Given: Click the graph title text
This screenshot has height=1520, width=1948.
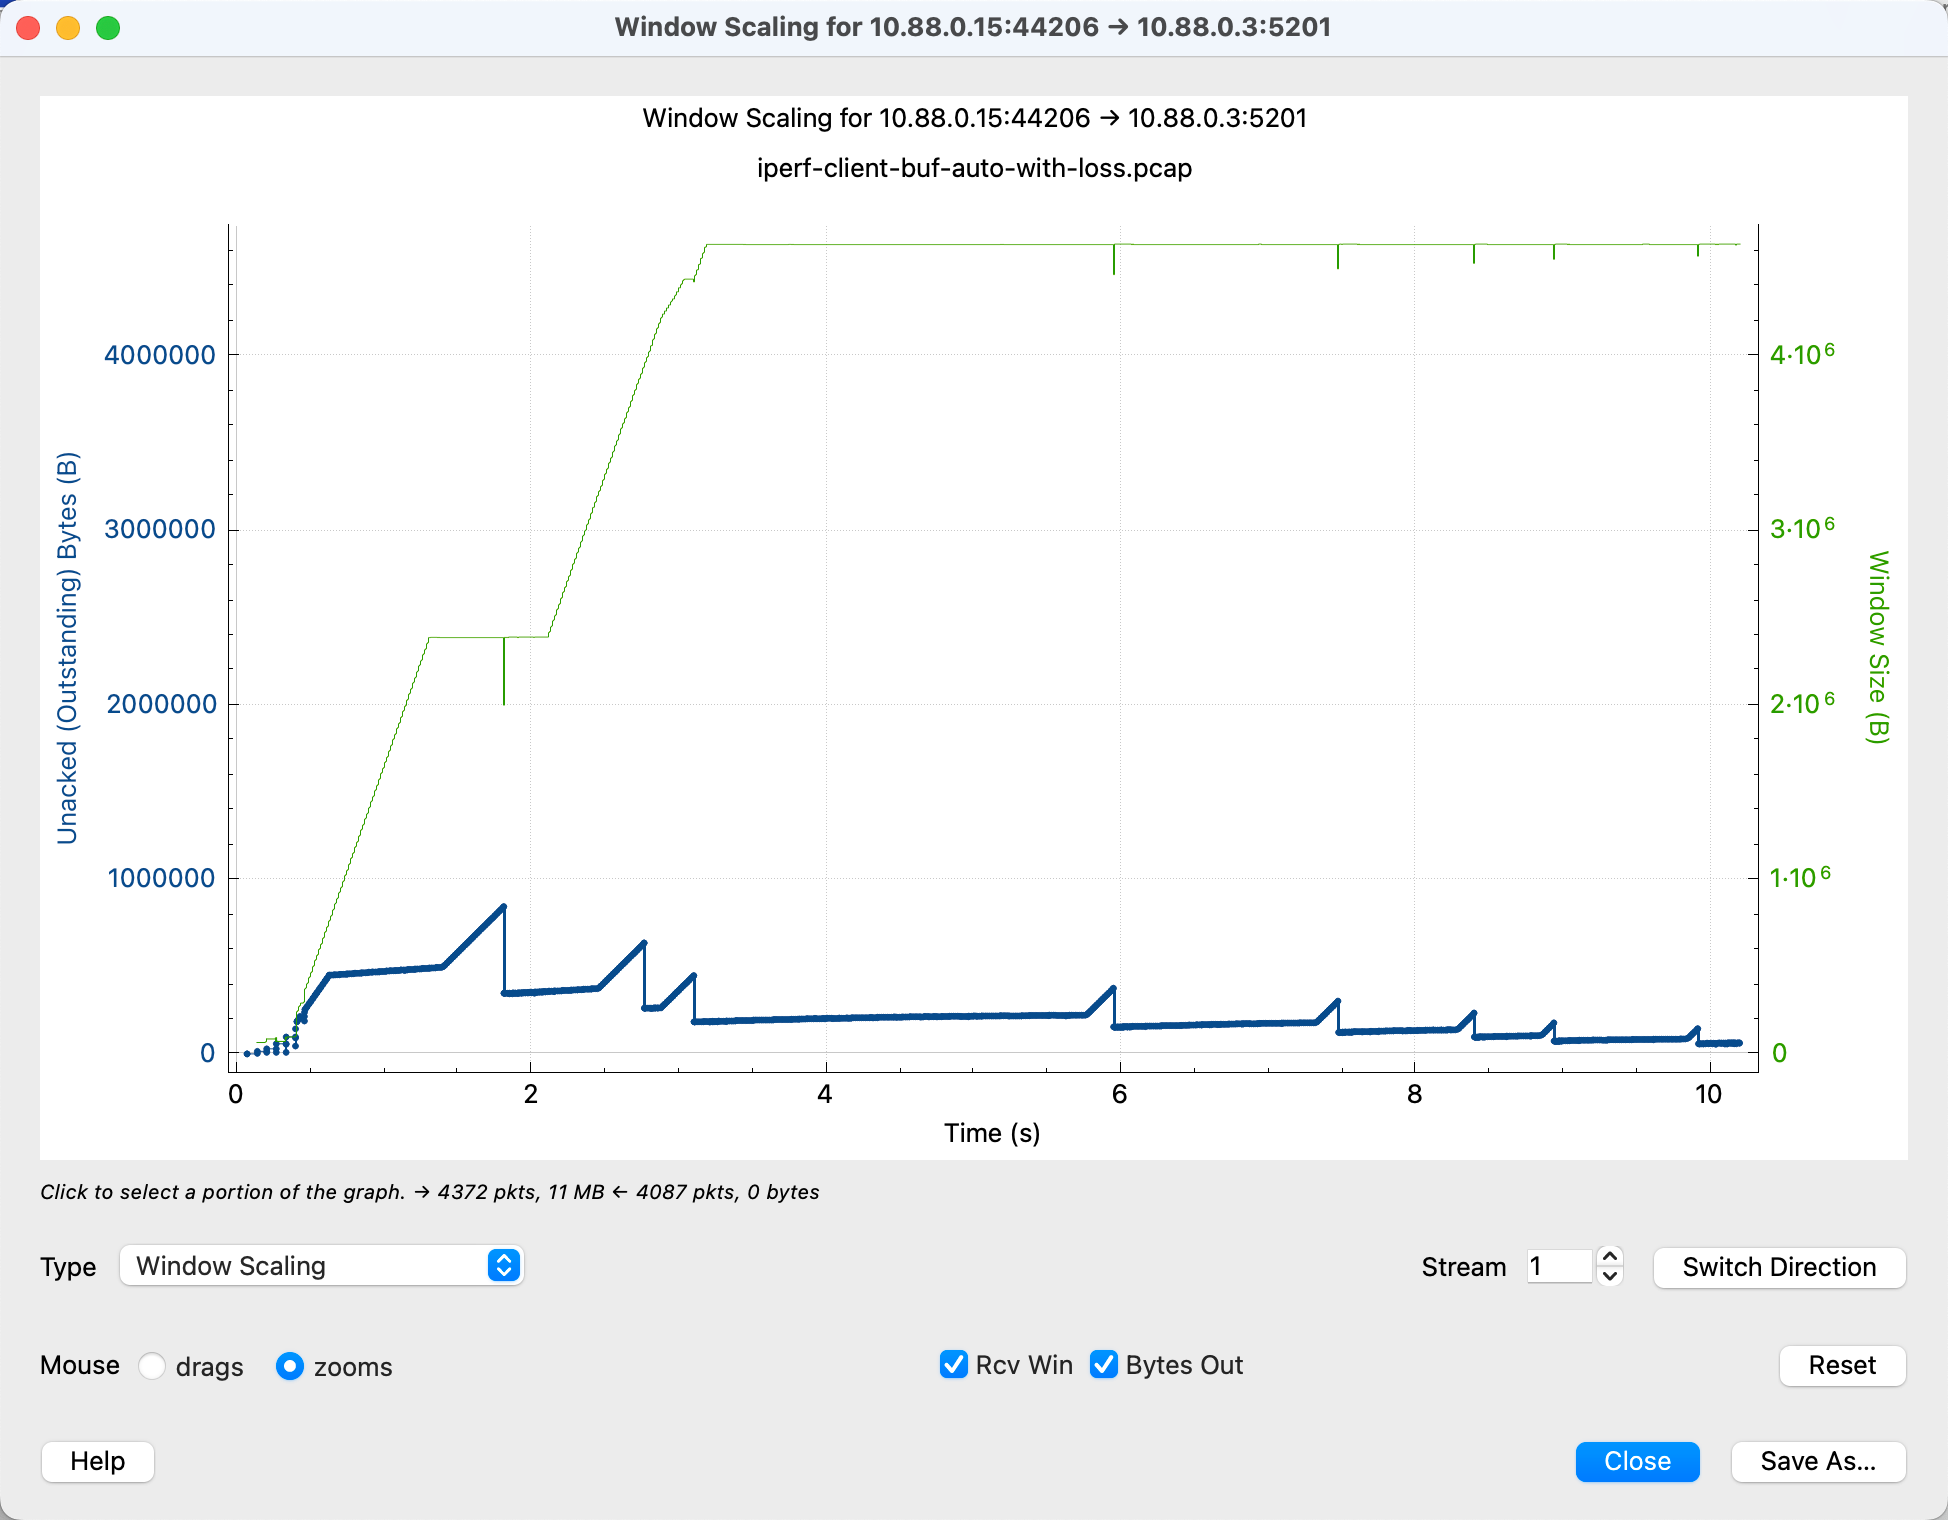Looking at the screenshot, I should click(974, 118).
